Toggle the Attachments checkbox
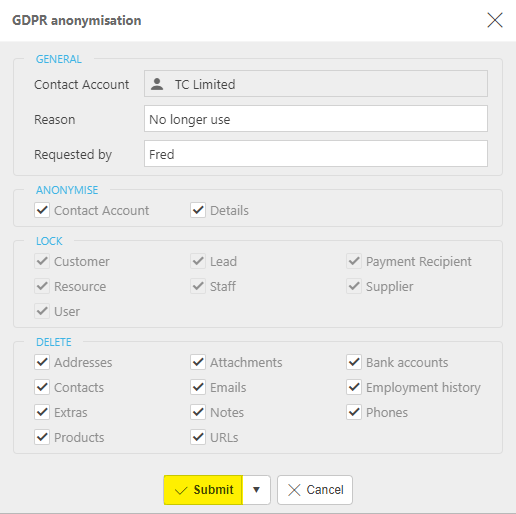The image size is (516, 514). (198, 362)
